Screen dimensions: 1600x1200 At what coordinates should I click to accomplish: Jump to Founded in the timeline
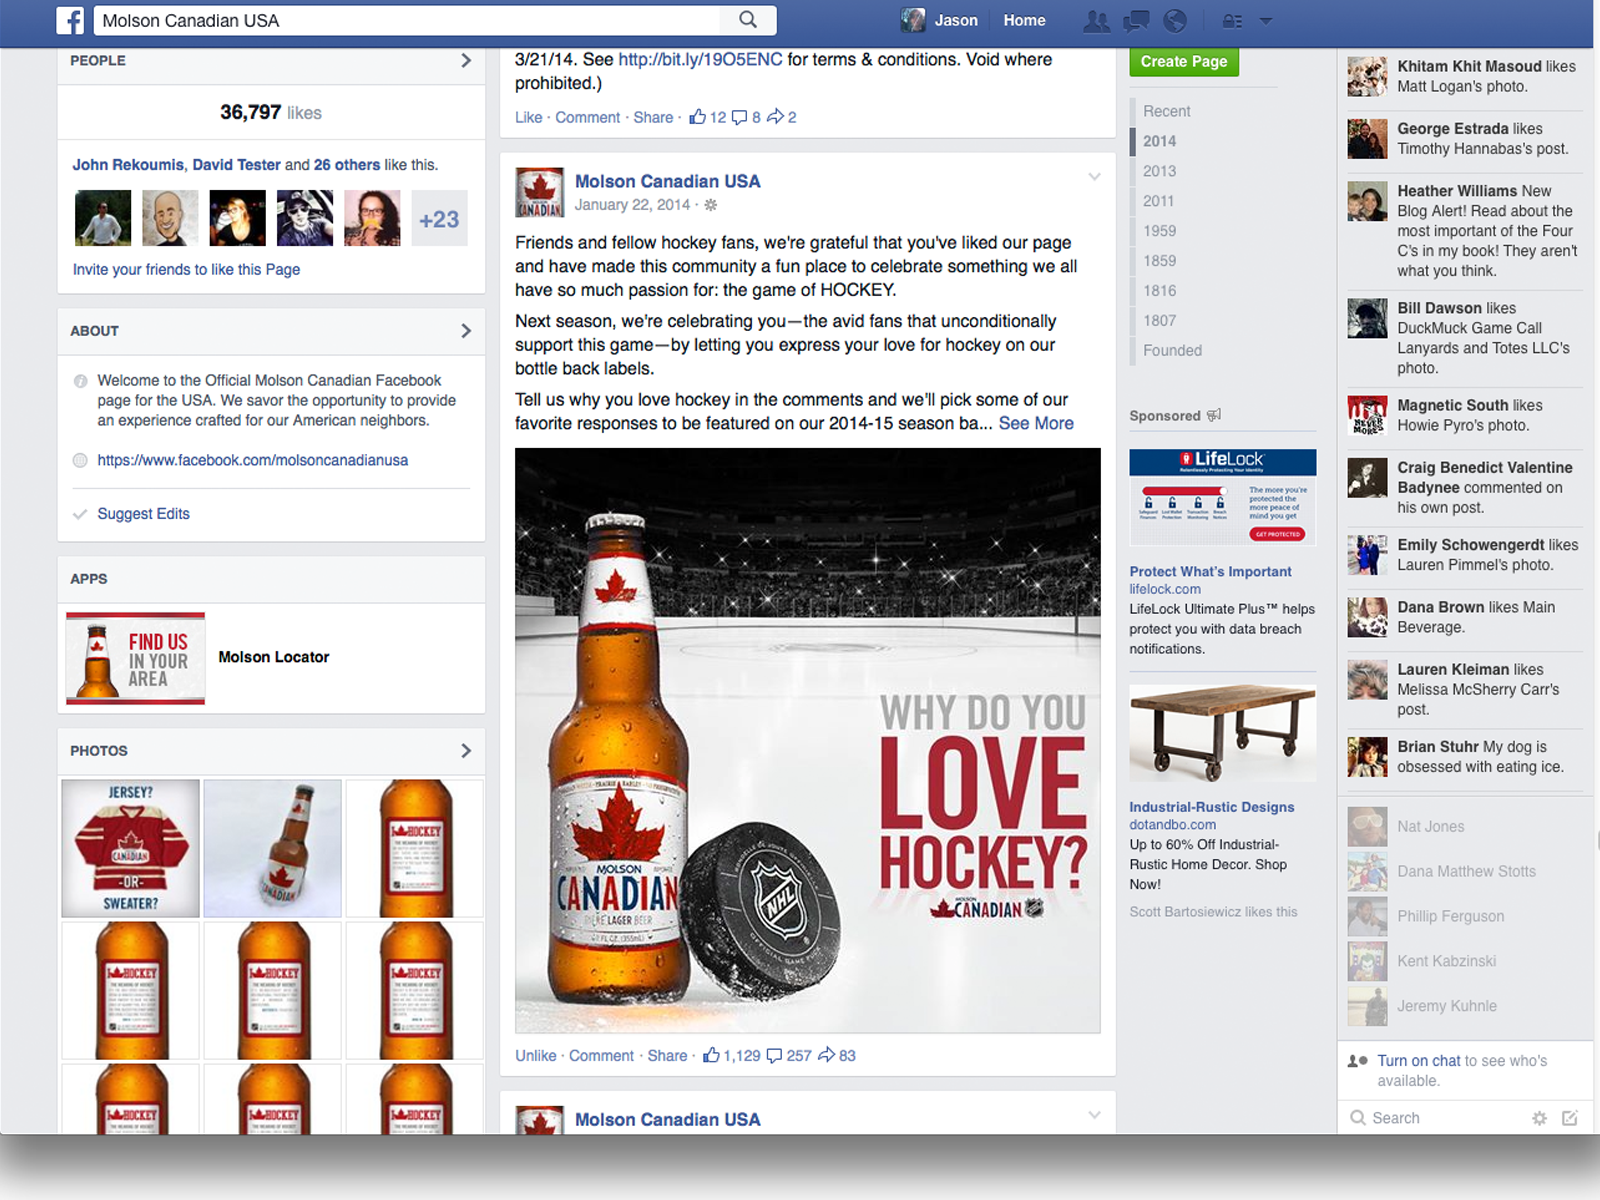1173,350
